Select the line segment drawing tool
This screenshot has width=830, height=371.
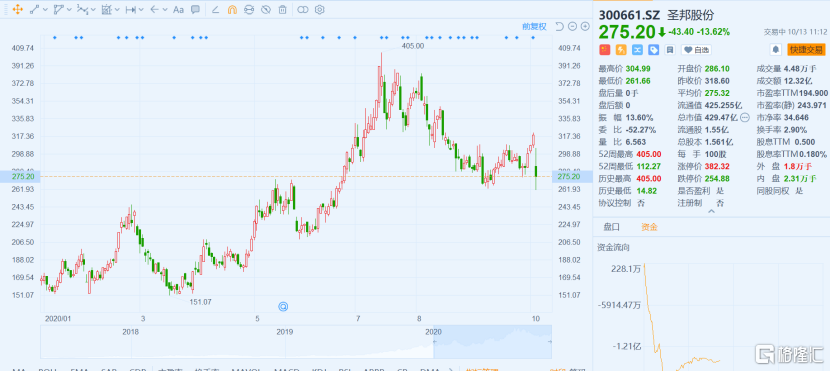pyautogui.click(x=34, y=9)
